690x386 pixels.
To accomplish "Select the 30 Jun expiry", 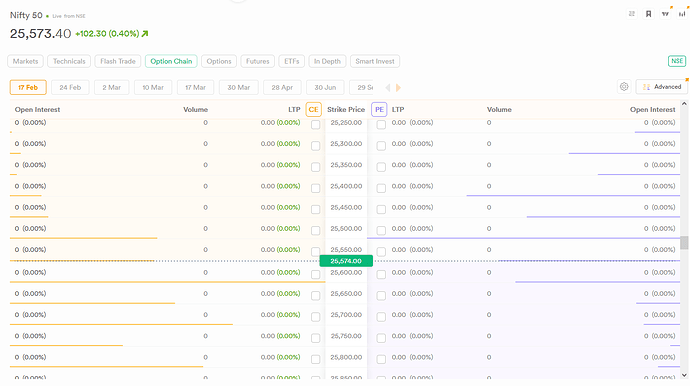I will [325, 87].
